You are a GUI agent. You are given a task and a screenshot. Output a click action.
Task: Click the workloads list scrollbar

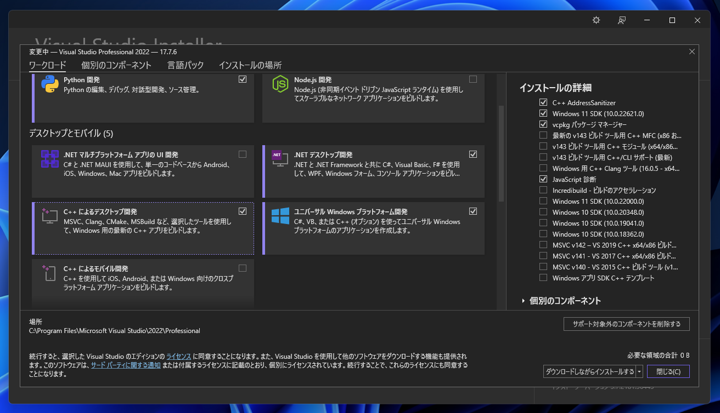click(x=501, y=154)
